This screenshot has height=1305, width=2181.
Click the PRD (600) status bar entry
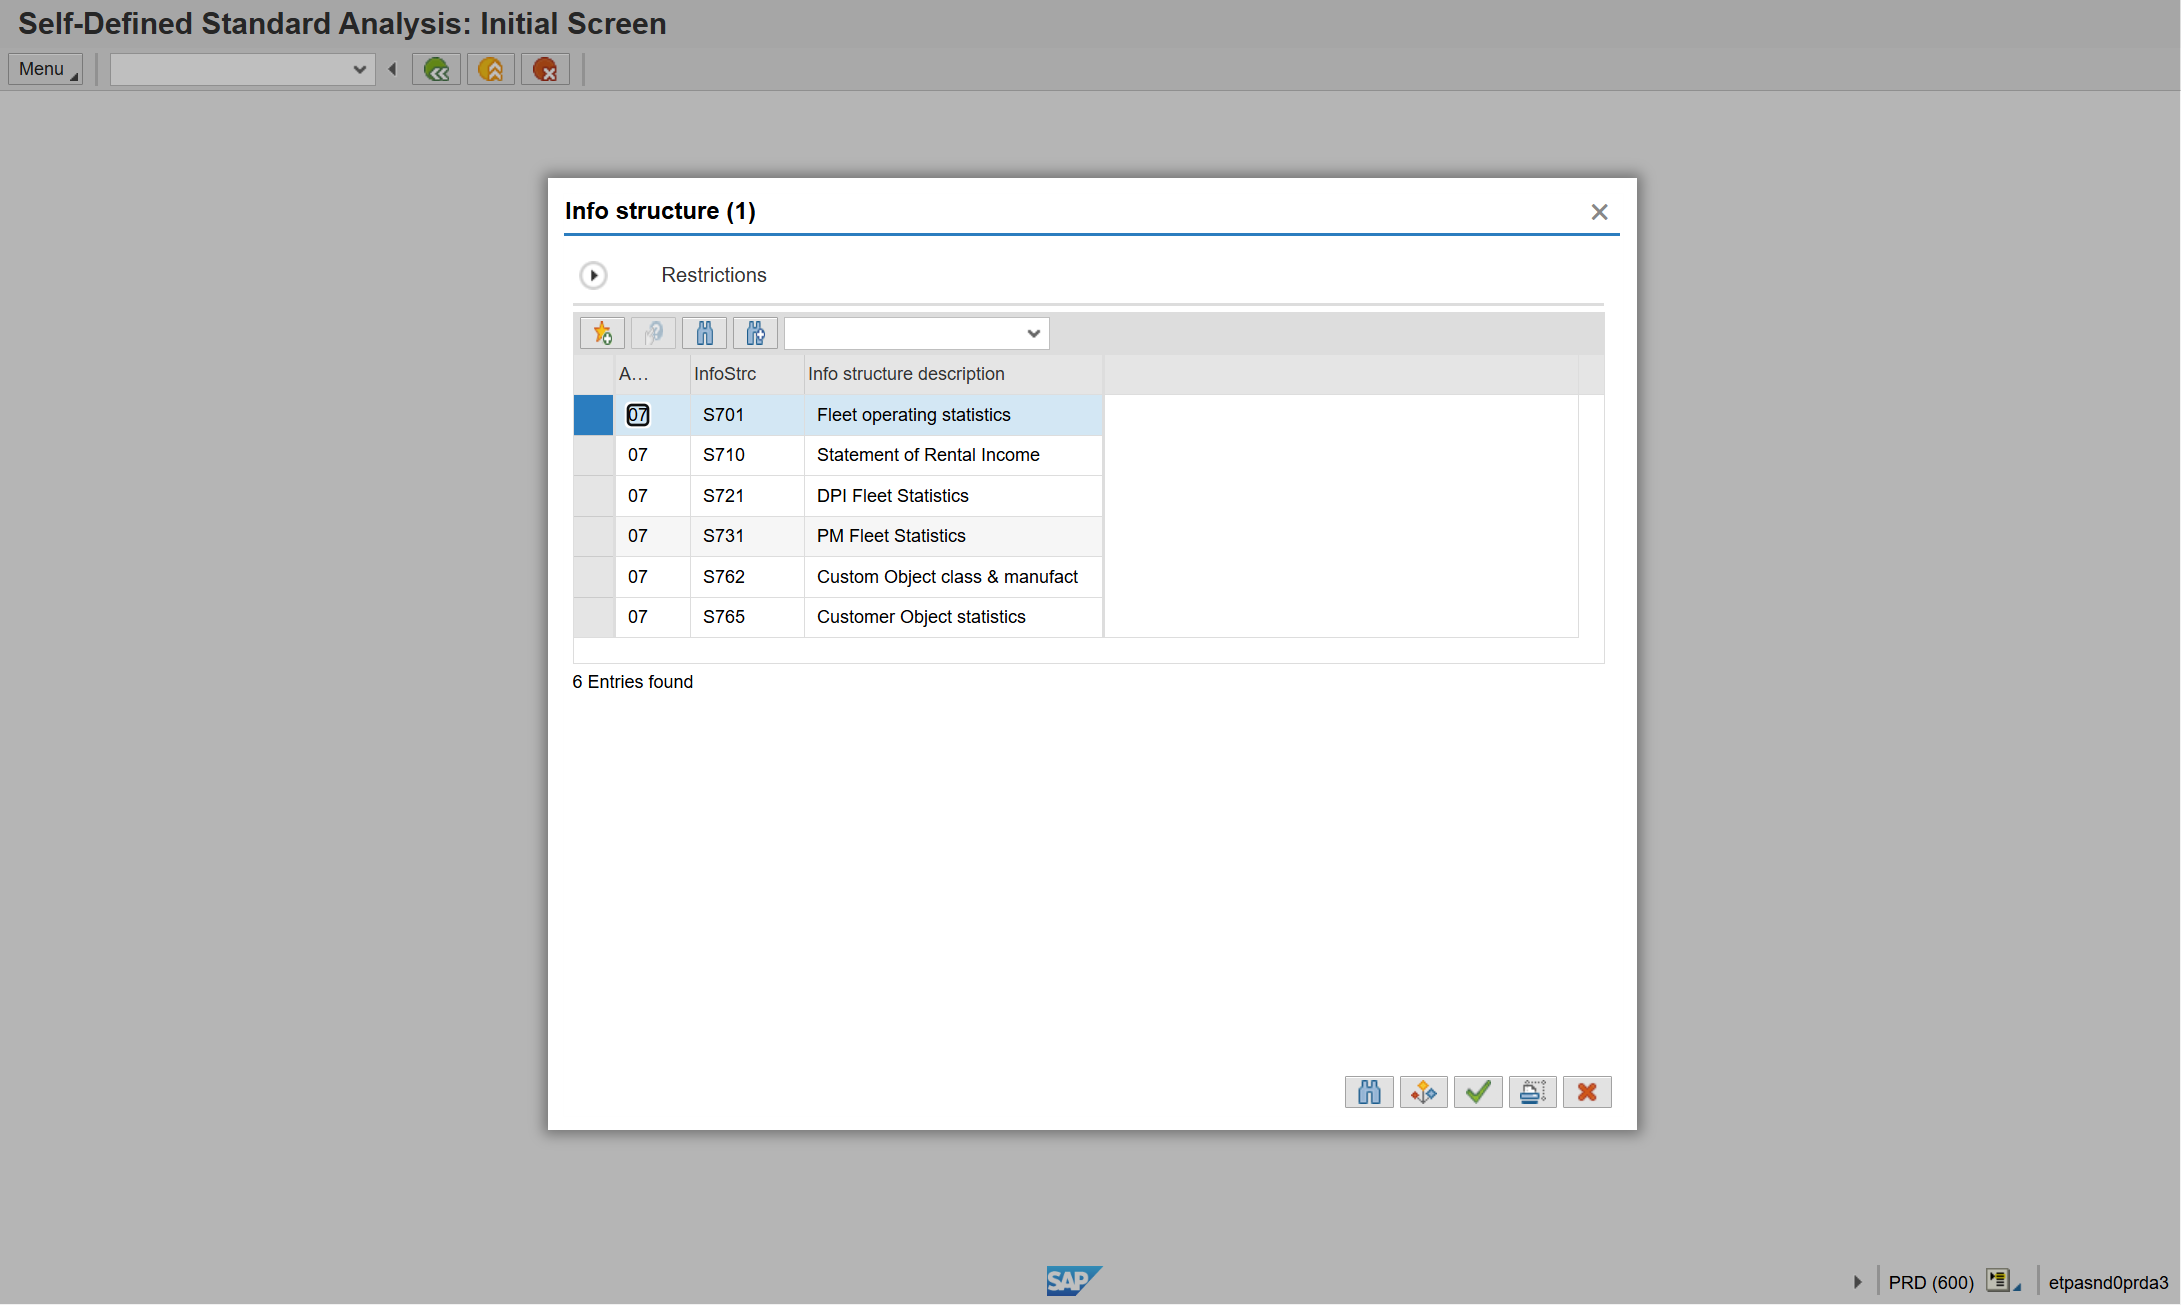click(1931, 1282)
